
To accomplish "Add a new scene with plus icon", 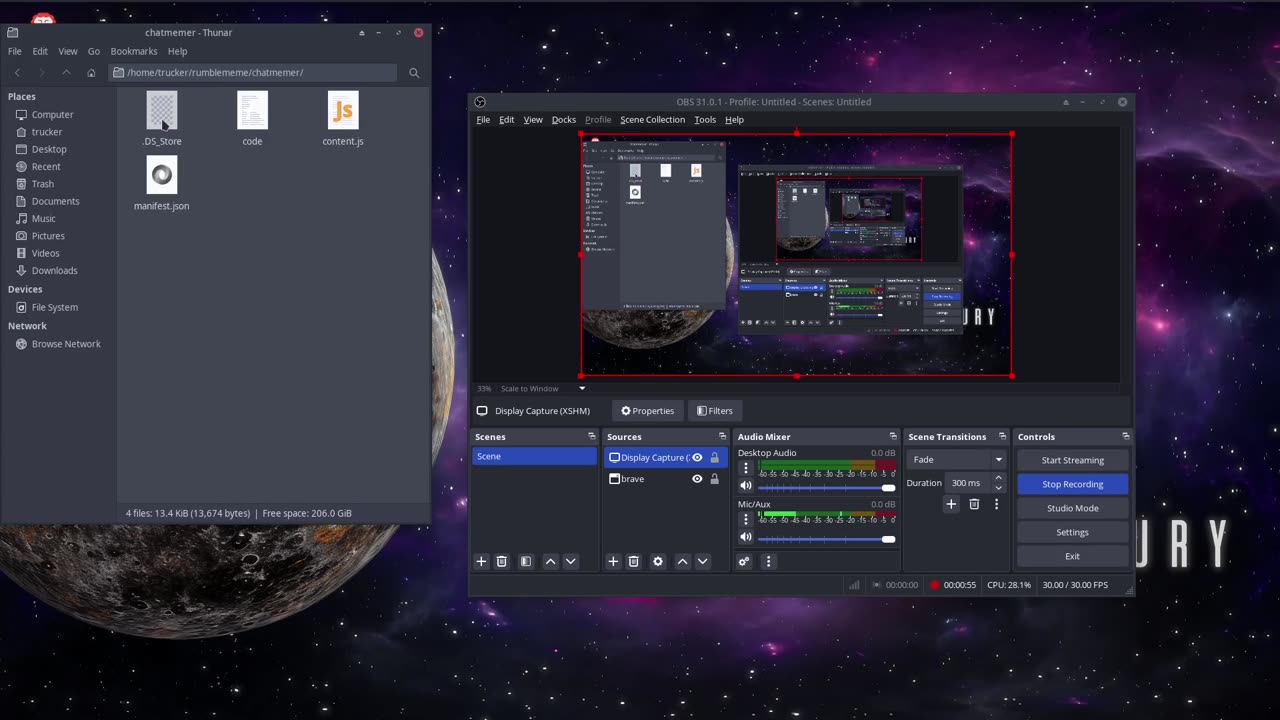I will 481,562.
